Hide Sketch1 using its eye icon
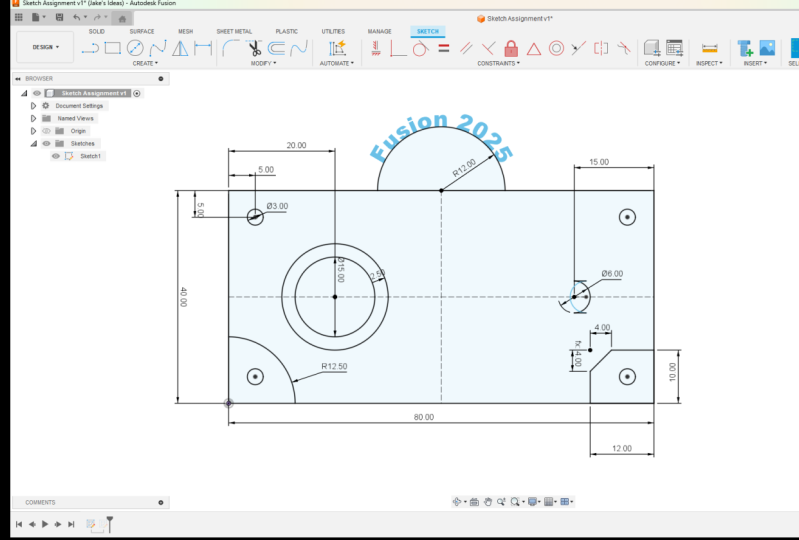Image resolution: width=799 pixels, height=540 pixels. click(56, 156)
